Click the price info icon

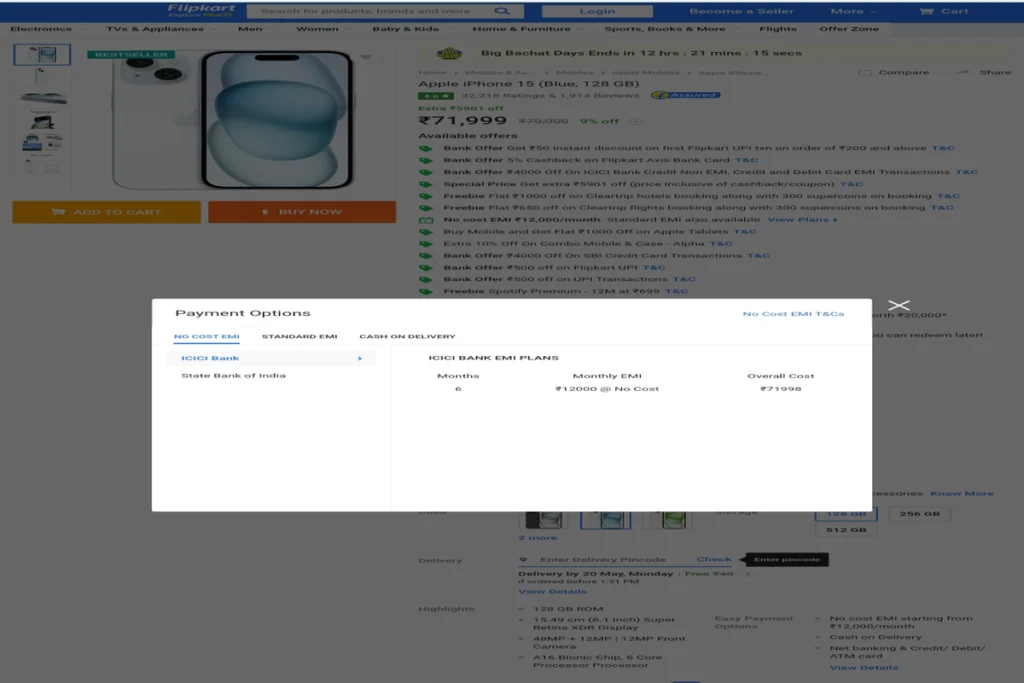tap(635, 121)
